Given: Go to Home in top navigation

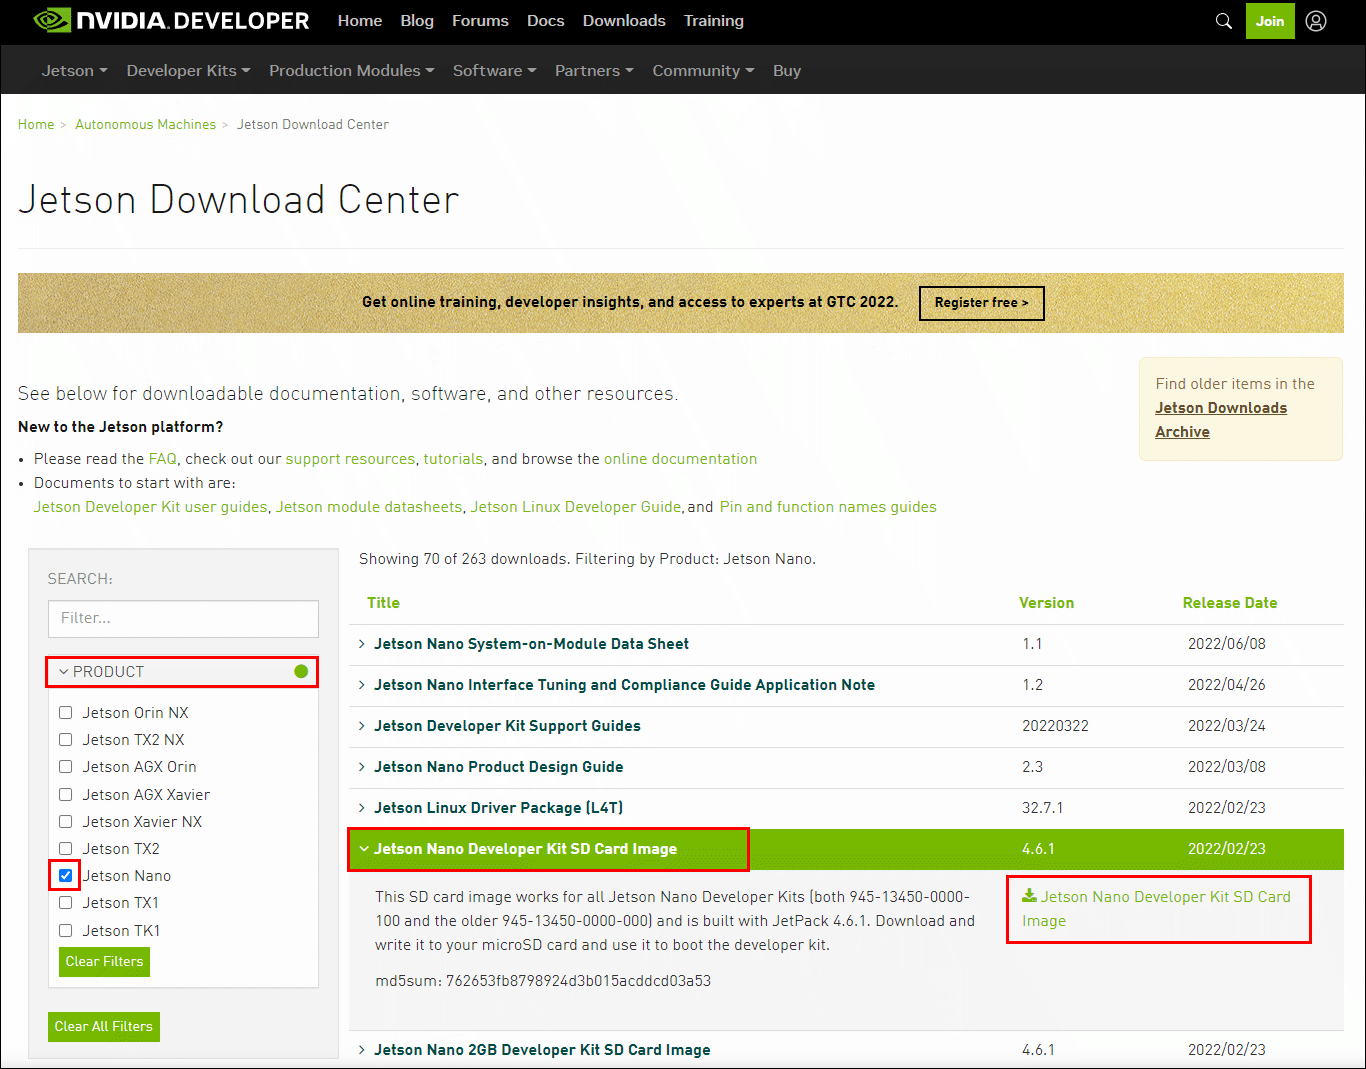Looking at the screenshot, I should (360, 21).
